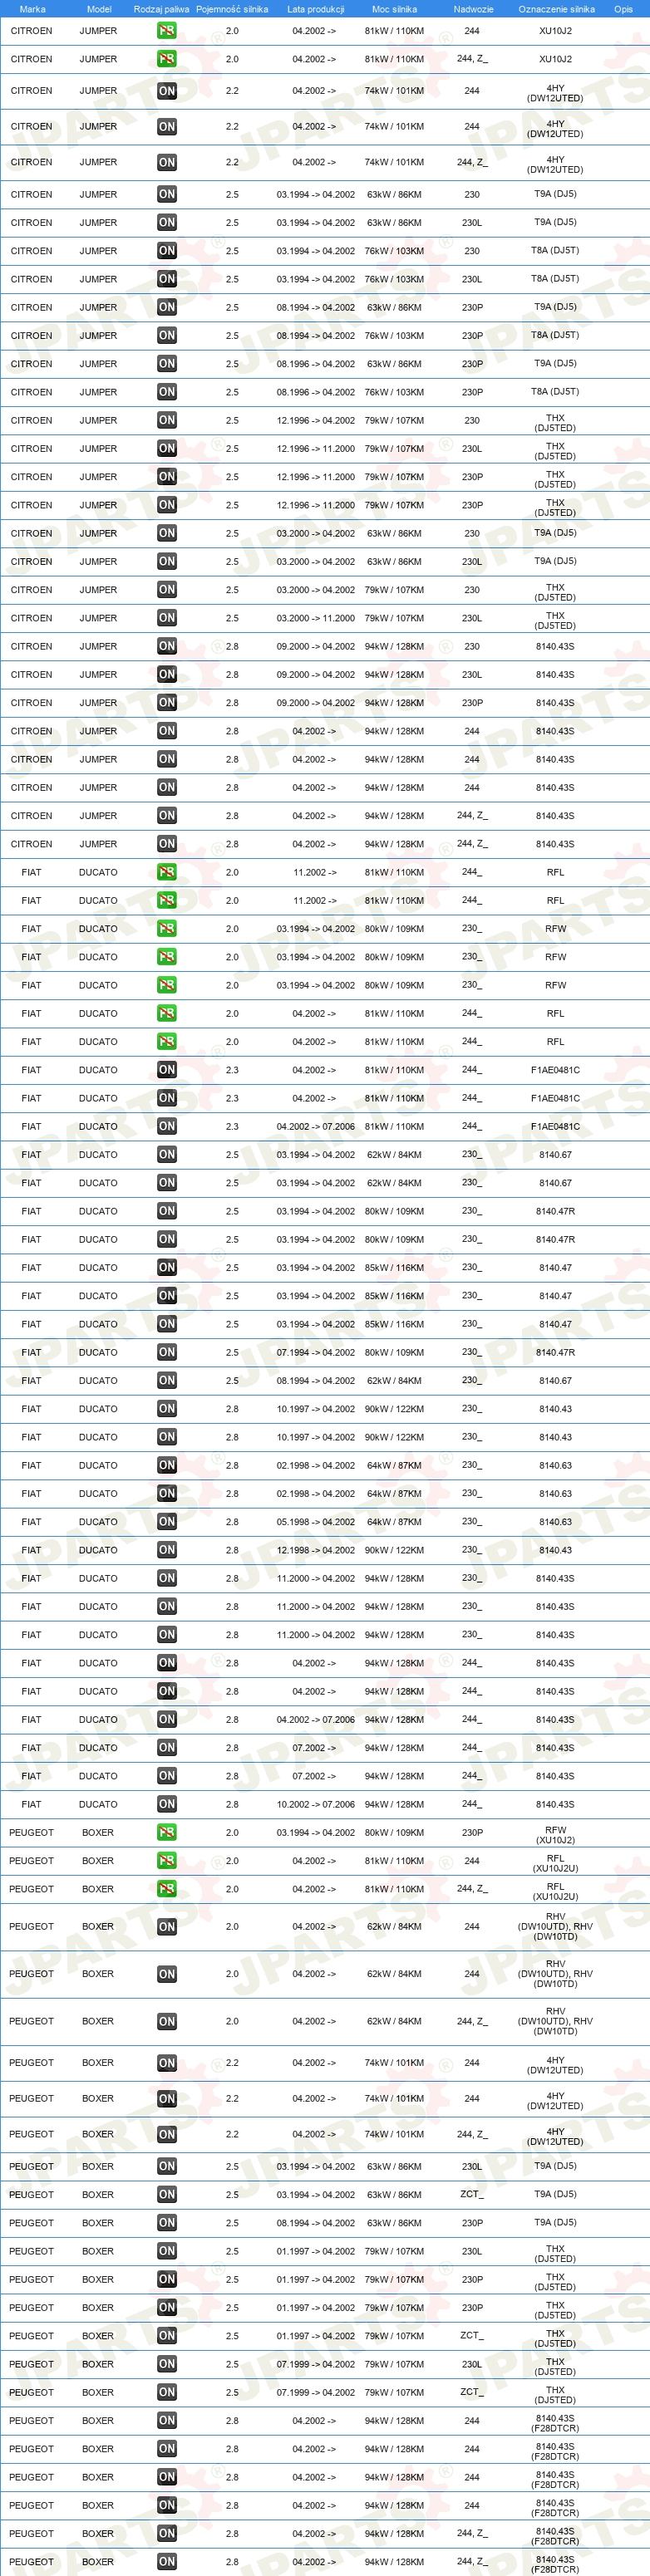Click the ON icon in Fiat Ducato 2.3 04.2002 -> 07.2006 row

167,1126
